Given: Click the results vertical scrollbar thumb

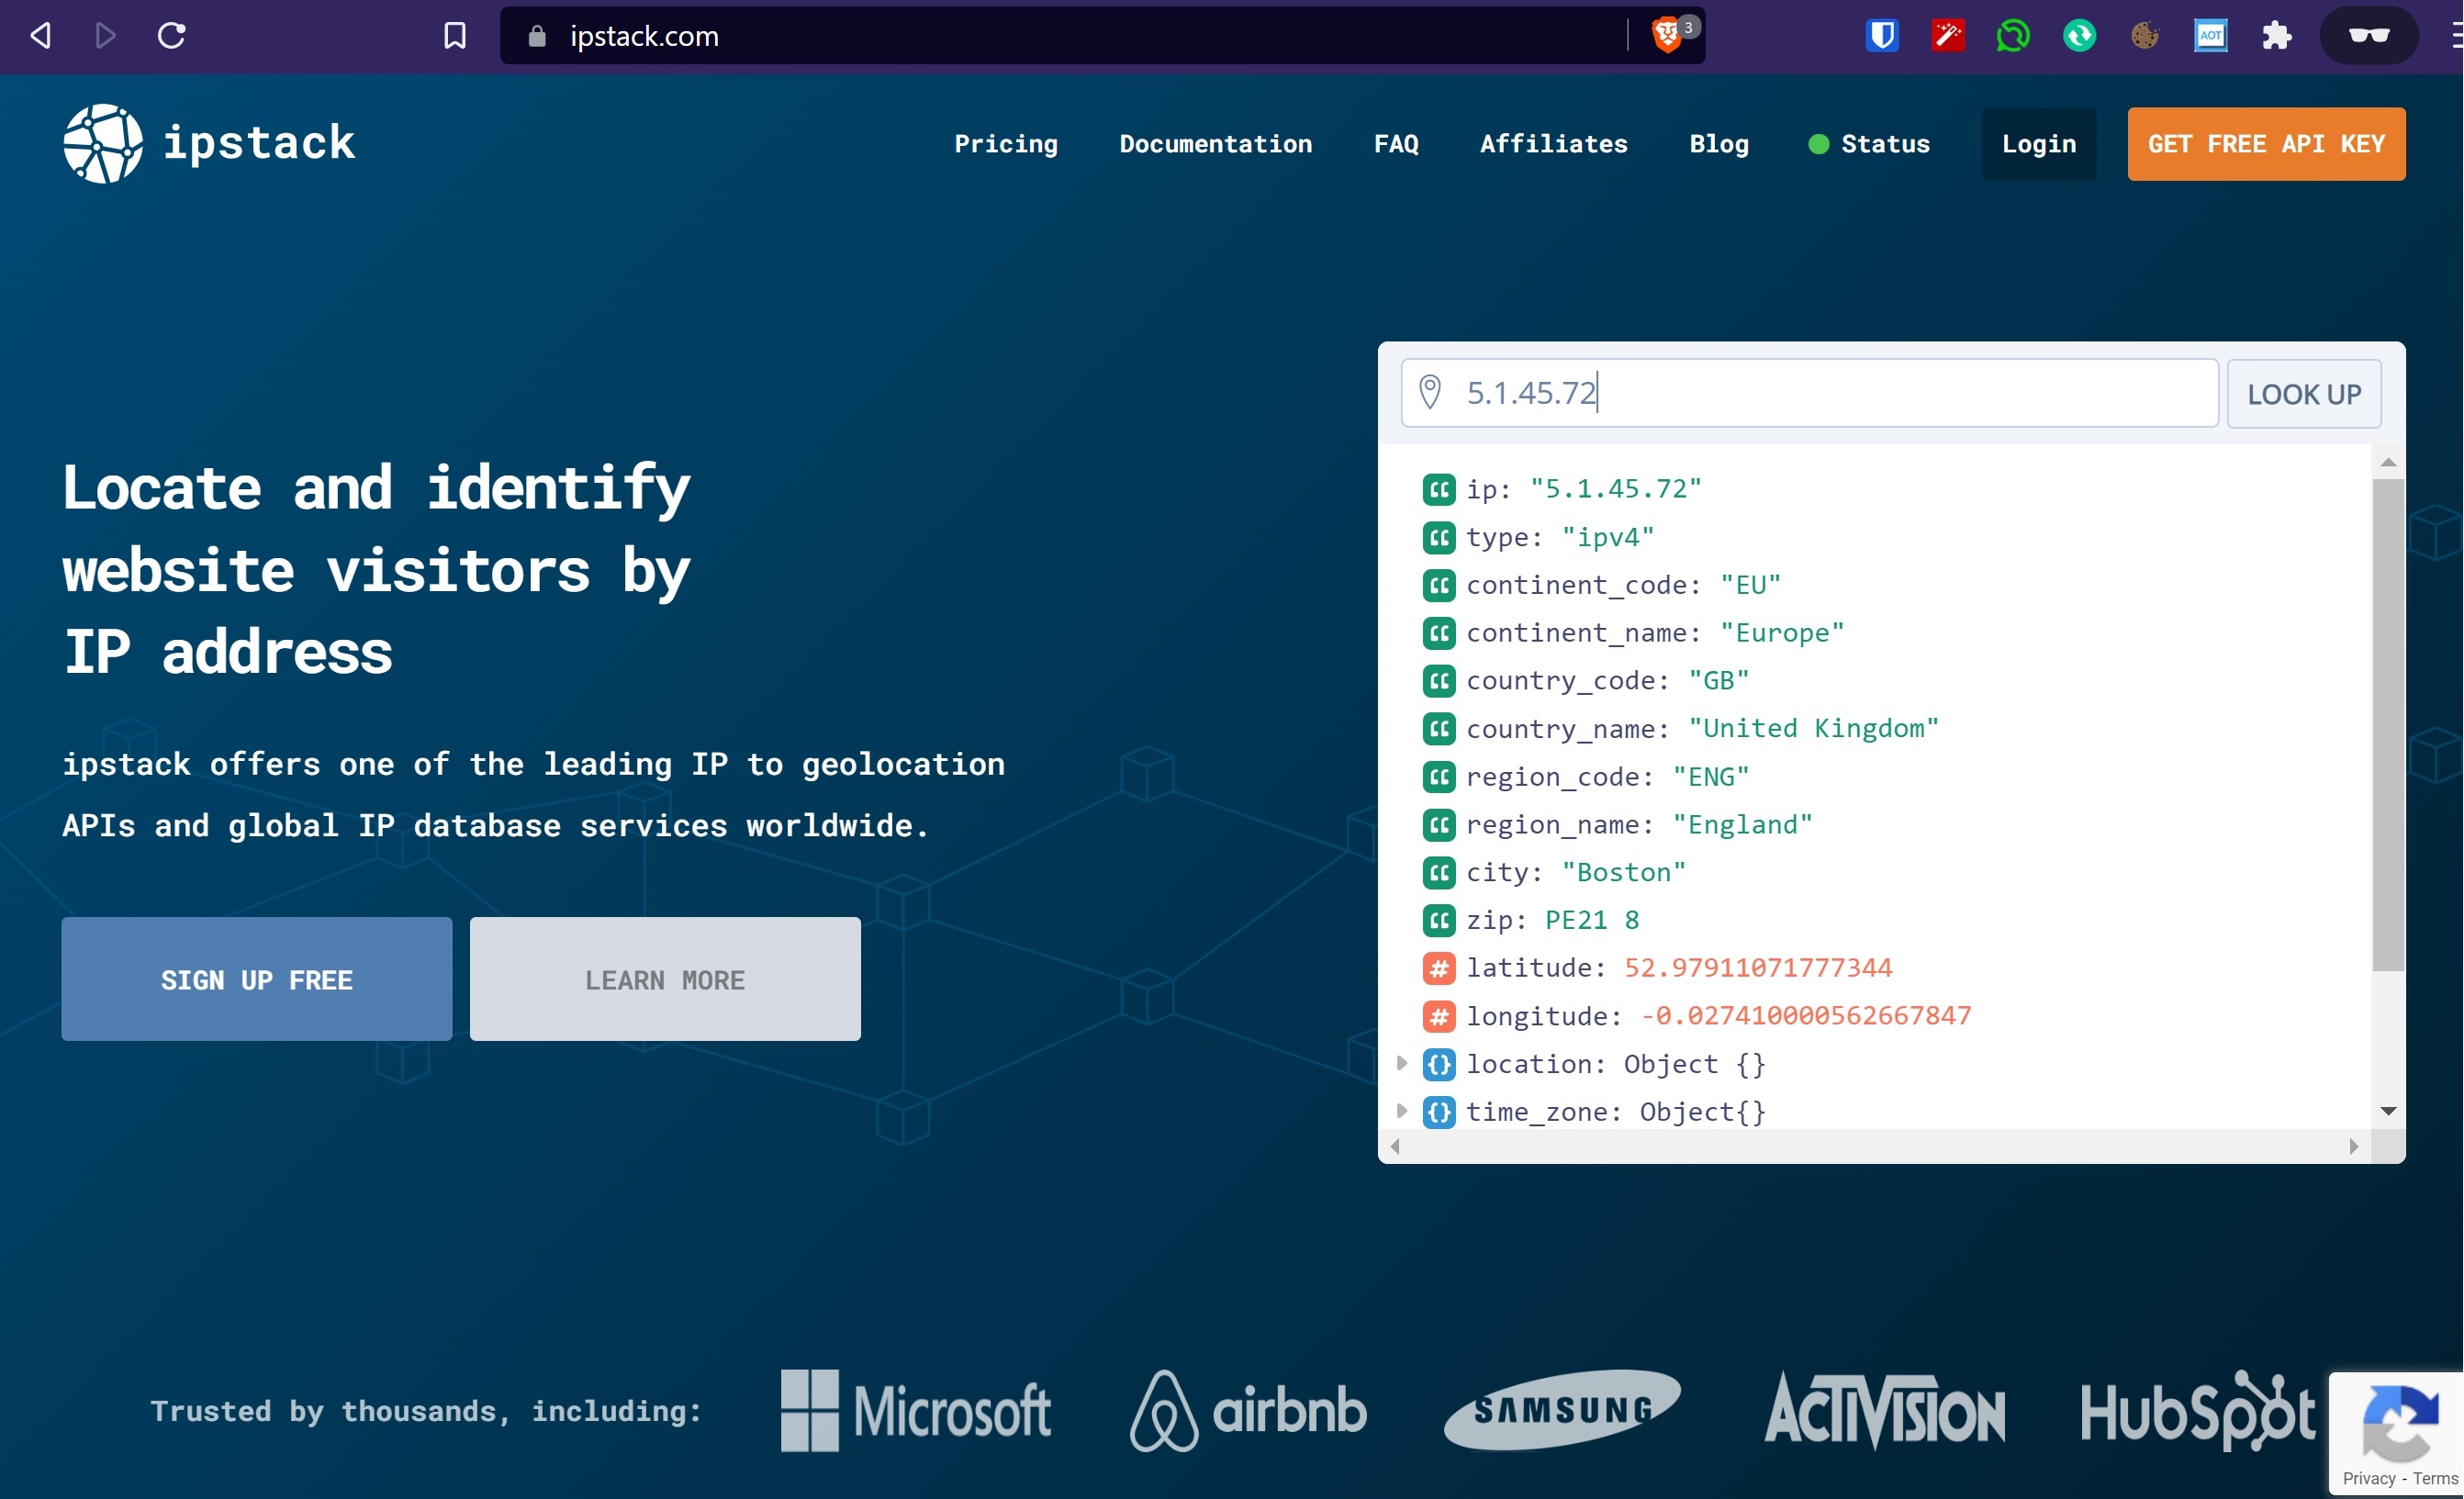Looking at the screenshot, I should [x=2388, y=724].
